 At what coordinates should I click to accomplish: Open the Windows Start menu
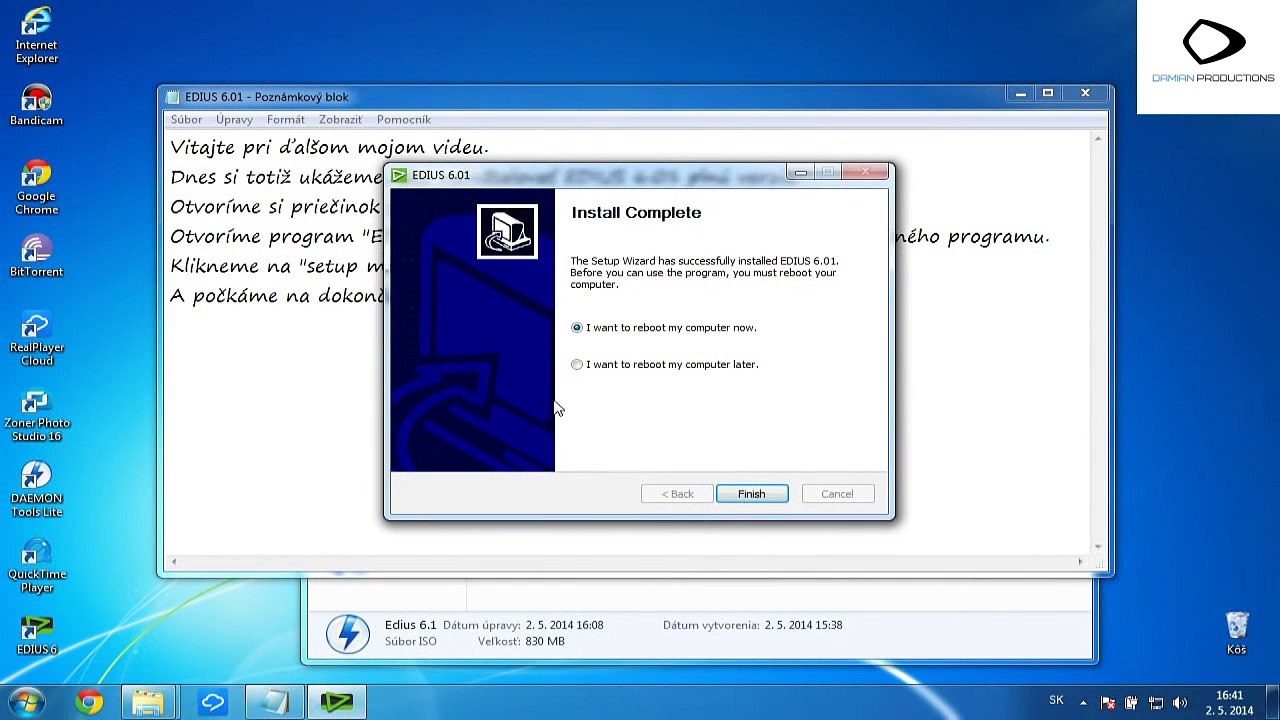coord(27,702)
